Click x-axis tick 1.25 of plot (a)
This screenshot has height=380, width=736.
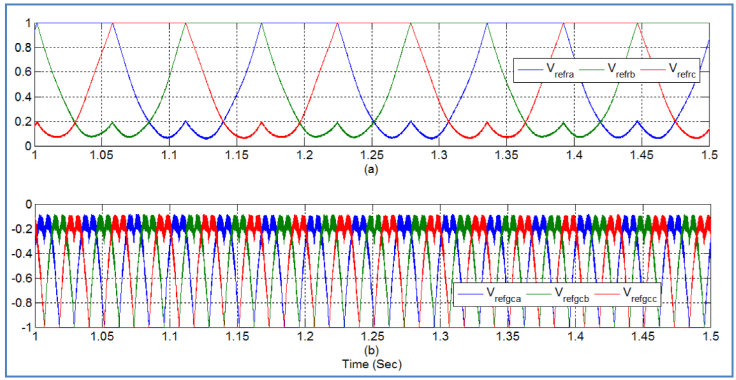point(372,156)
